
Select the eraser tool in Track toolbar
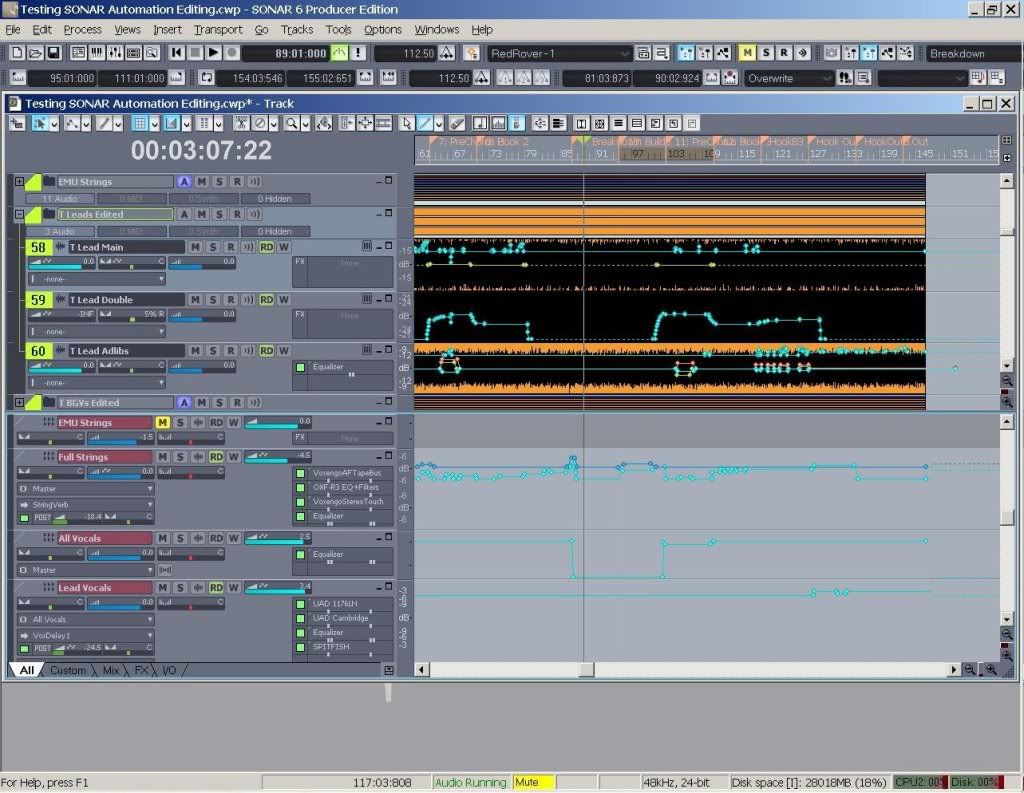click(x=457, y=123)
